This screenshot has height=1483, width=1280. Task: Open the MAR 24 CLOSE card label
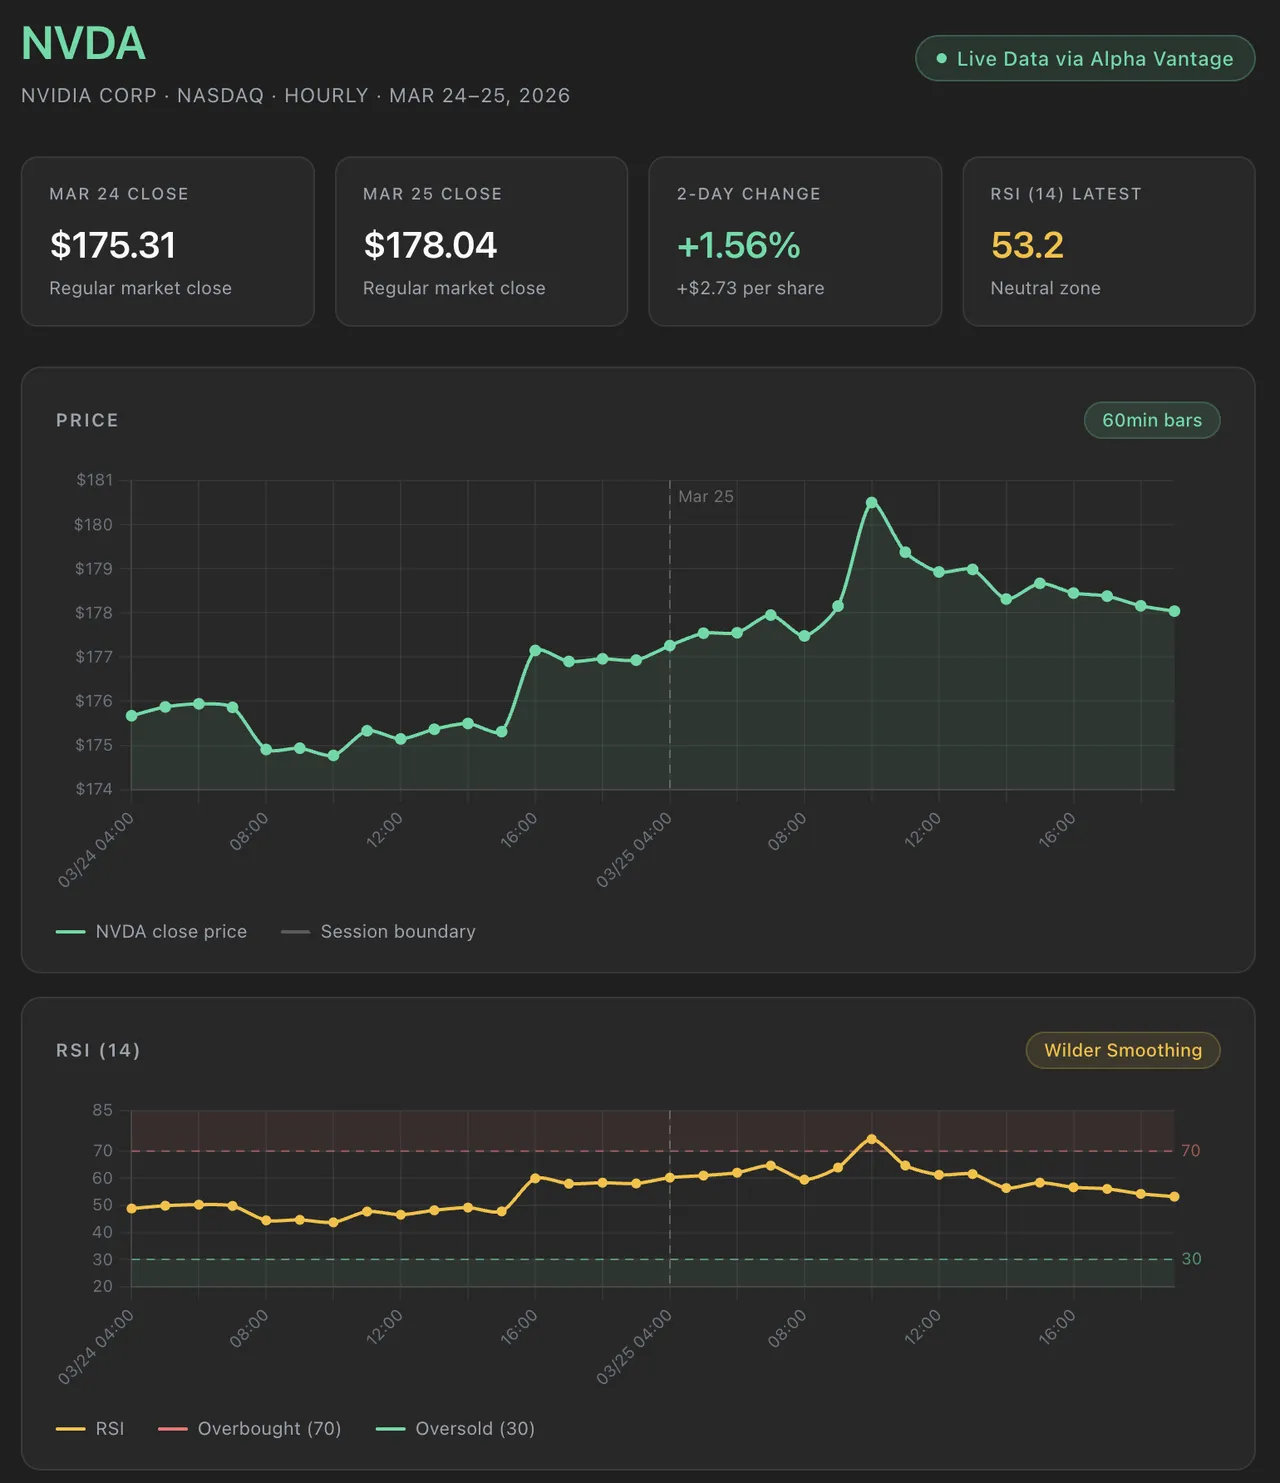[119, 194]
